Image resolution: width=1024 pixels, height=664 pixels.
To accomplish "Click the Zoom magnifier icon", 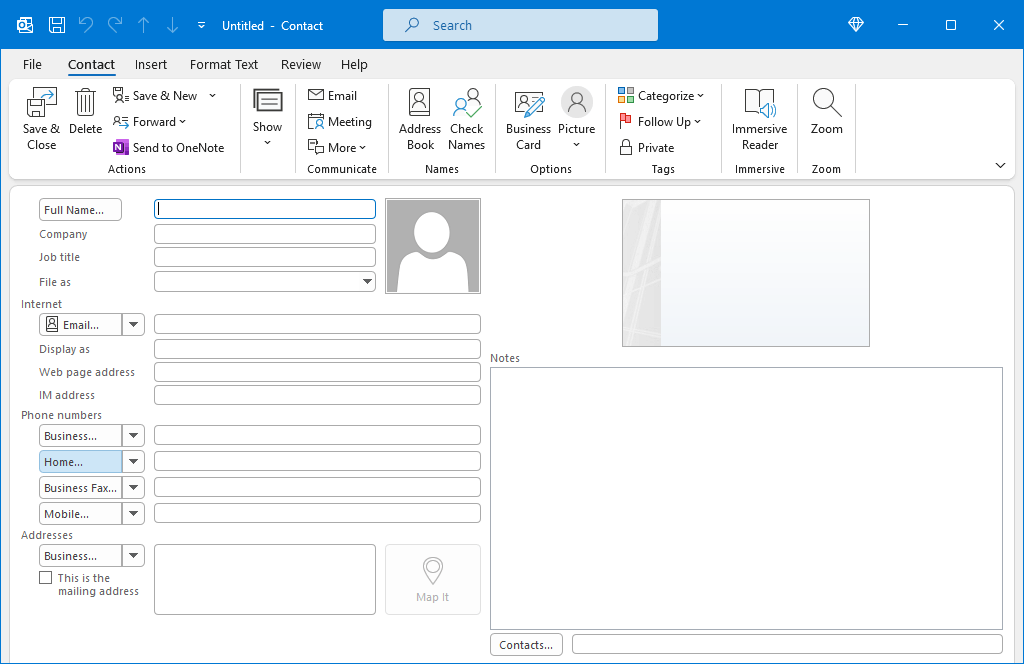I will 827,103.
